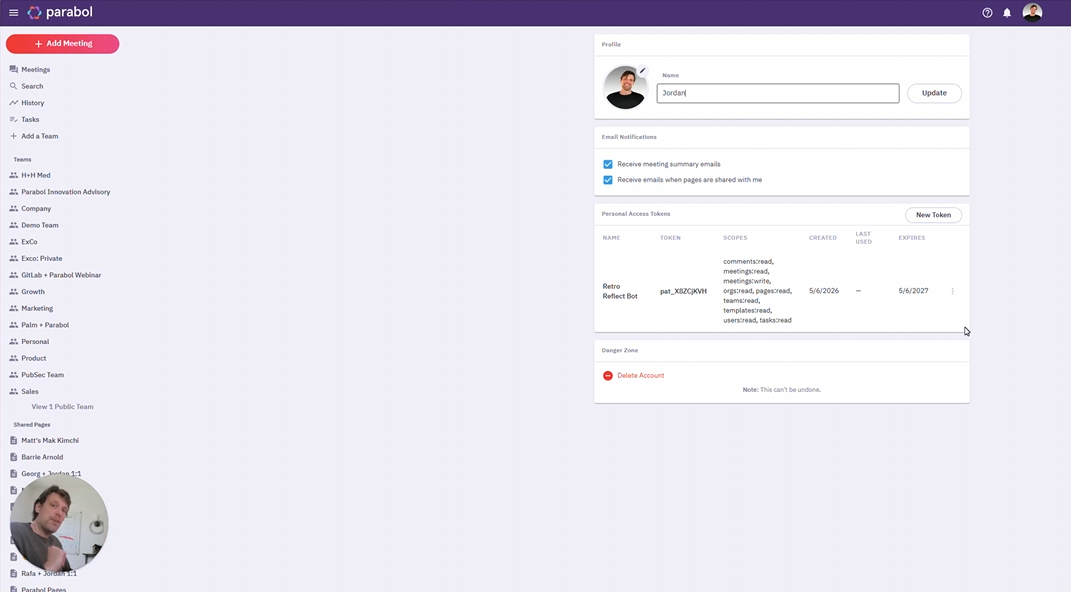This screenshot has height=592, width=1071.
Task: Click the page icon beside Barrie Arnold
Action: (x=14, y=457)
